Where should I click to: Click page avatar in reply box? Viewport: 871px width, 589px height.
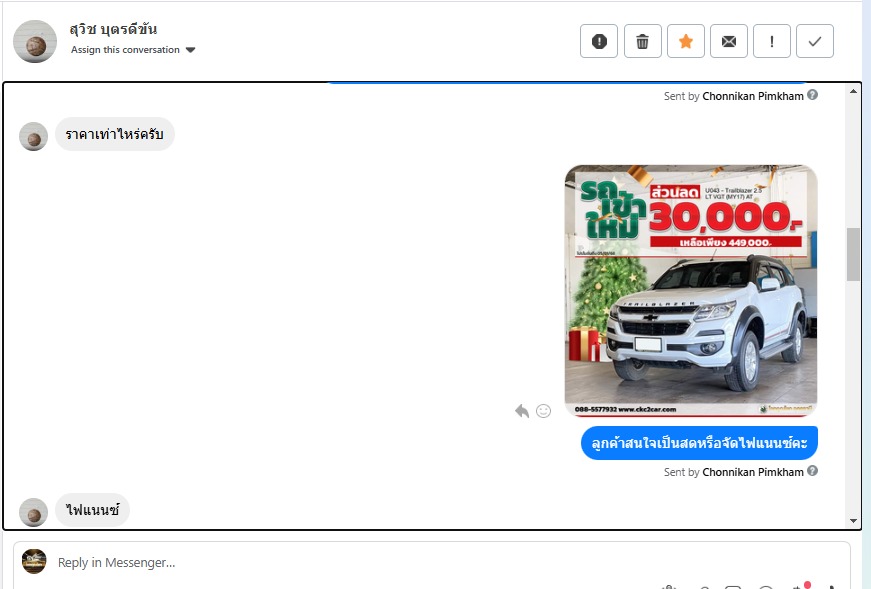pos(34,561)
